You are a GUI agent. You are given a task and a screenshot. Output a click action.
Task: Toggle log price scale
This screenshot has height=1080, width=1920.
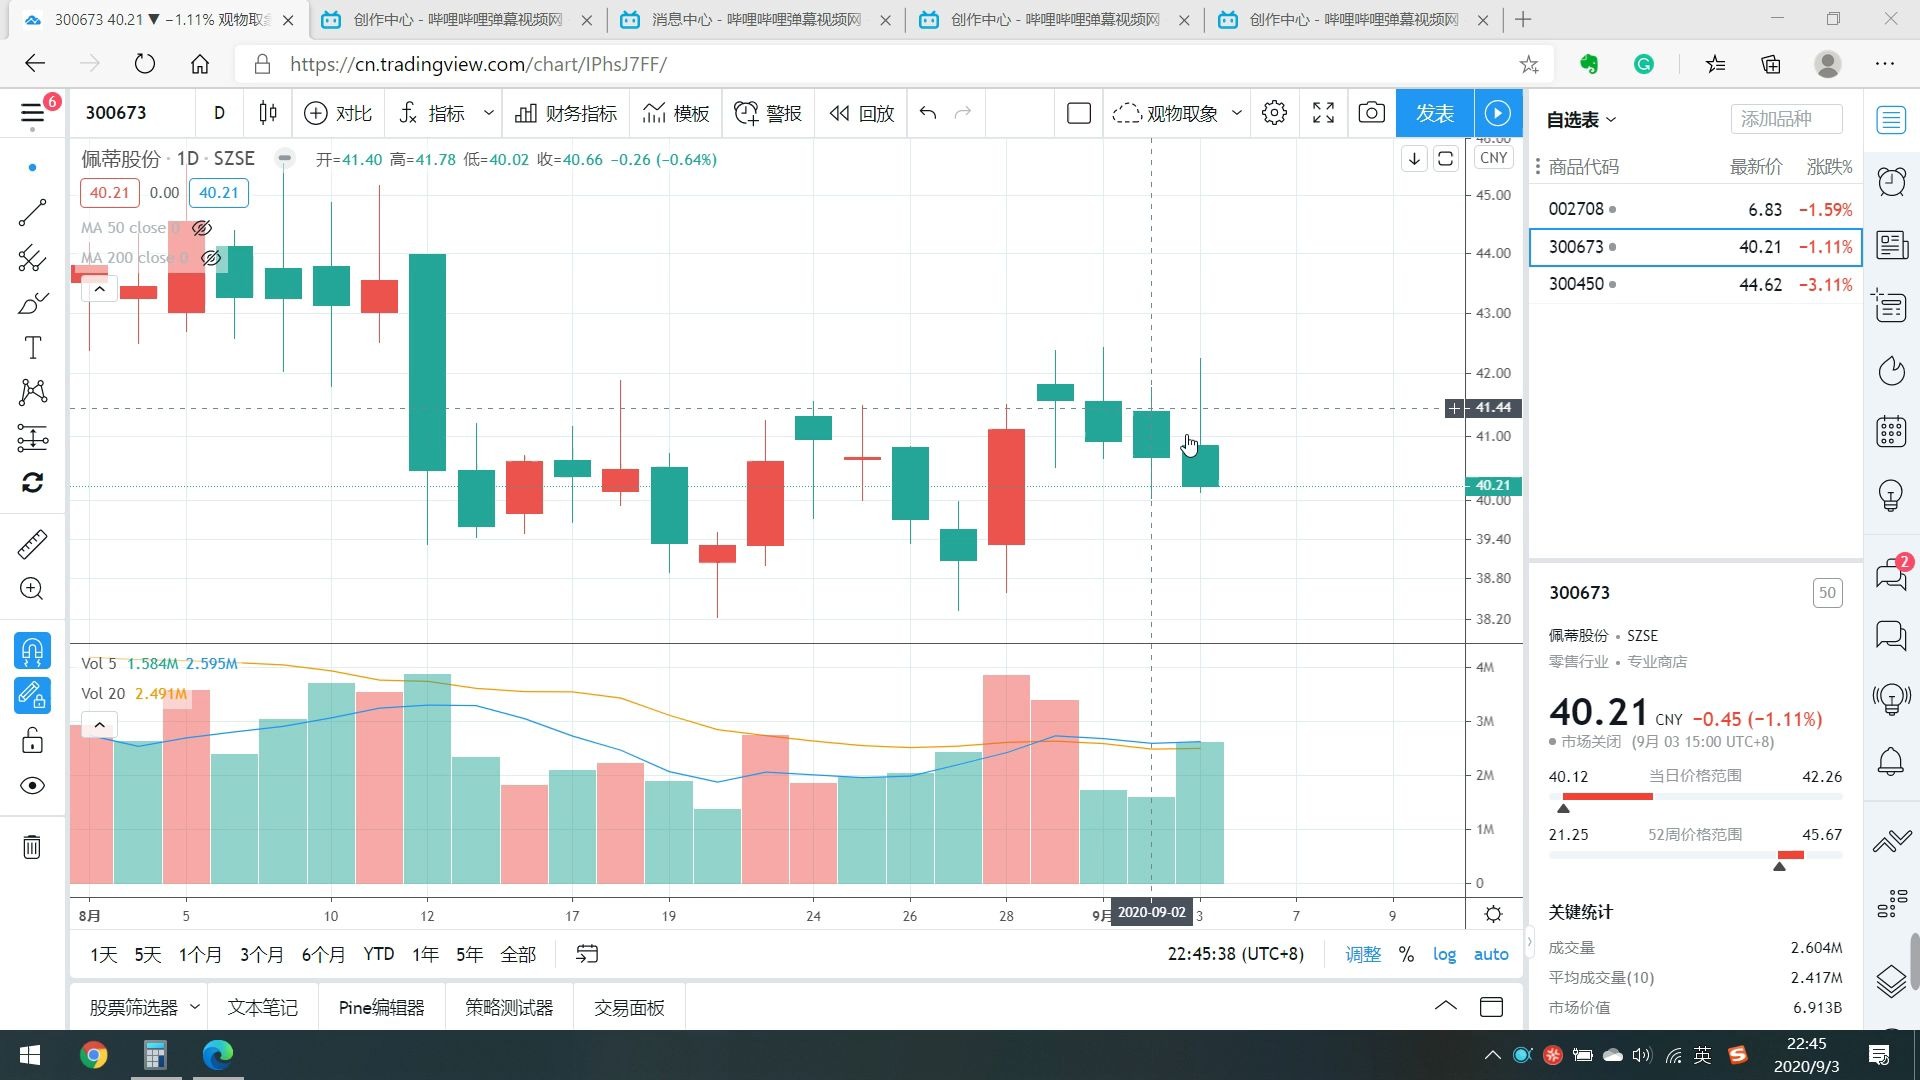(1444, 954)
